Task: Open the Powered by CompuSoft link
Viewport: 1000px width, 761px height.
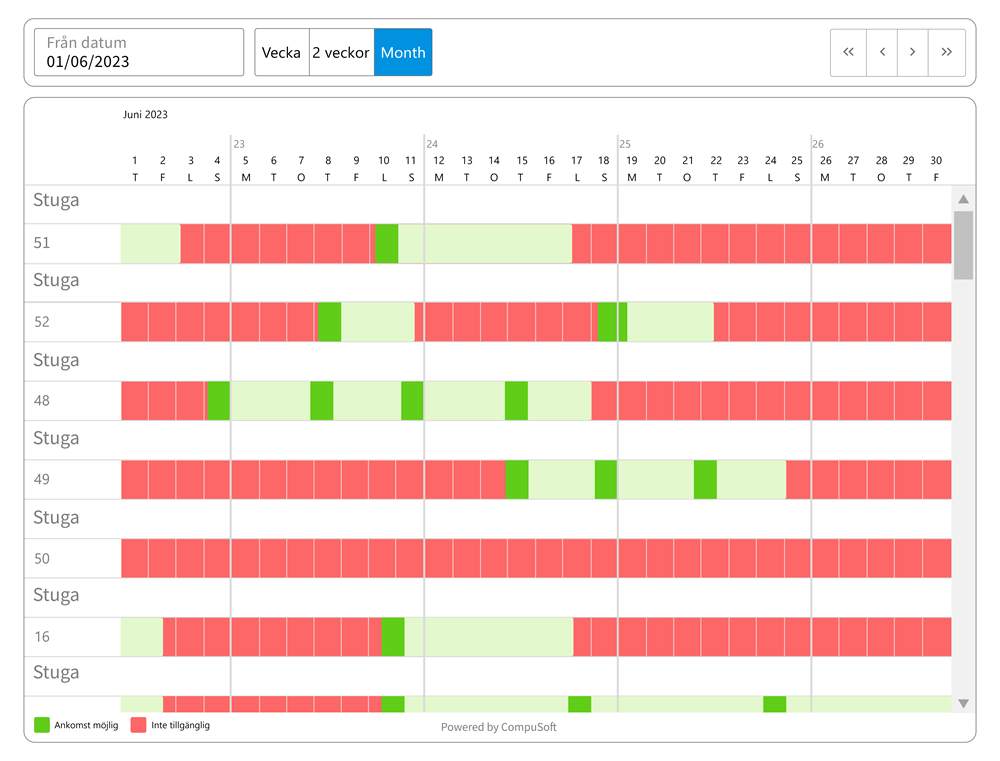Action: pos(498,727)
